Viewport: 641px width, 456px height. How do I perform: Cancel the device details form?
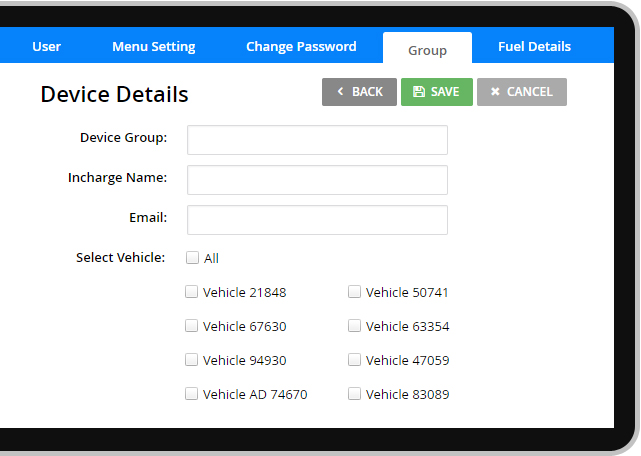pos(521,92)
